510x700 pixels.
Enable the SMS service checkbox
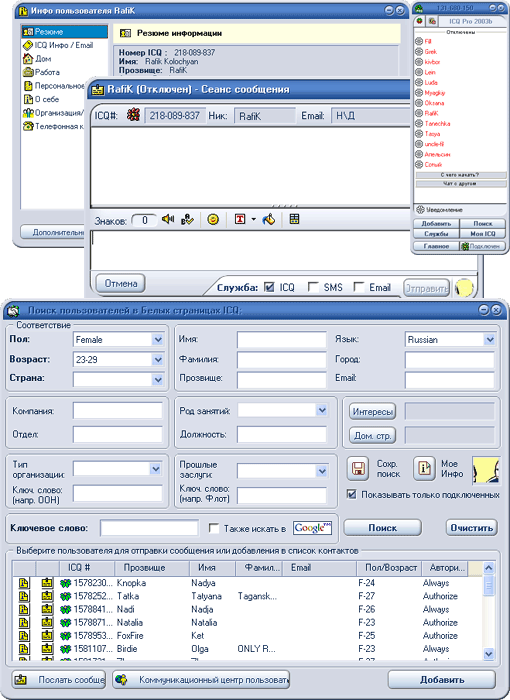(x=314, y=287)
